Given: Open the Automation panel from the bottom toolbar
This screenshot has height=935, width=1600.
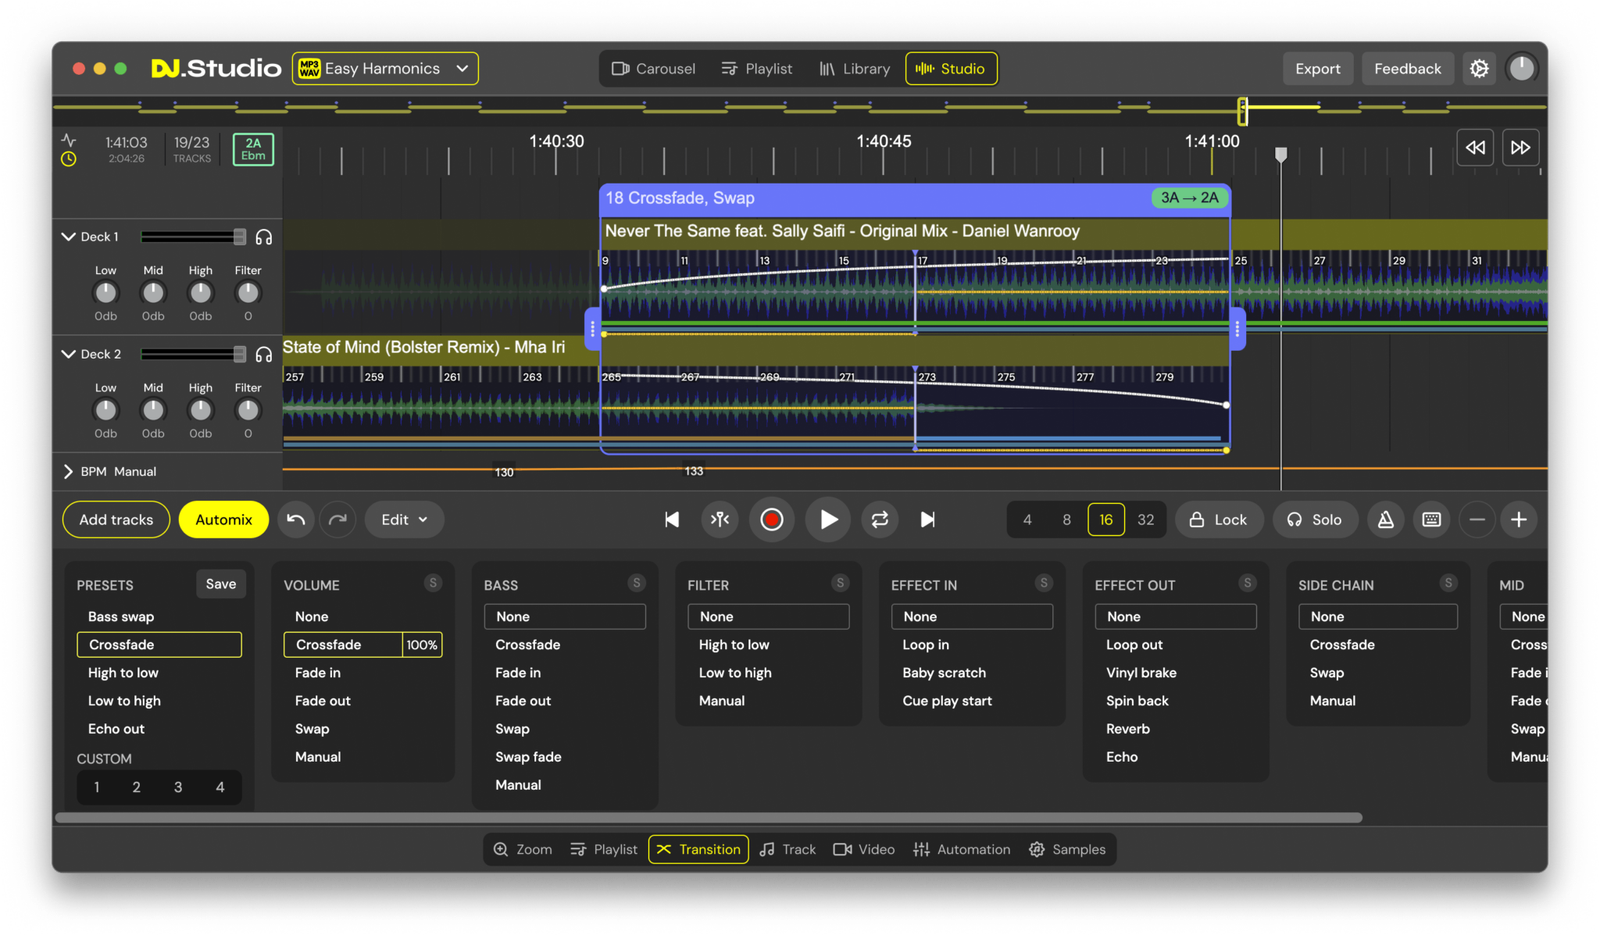Looking at the screenshot, I should pos(961,849).
